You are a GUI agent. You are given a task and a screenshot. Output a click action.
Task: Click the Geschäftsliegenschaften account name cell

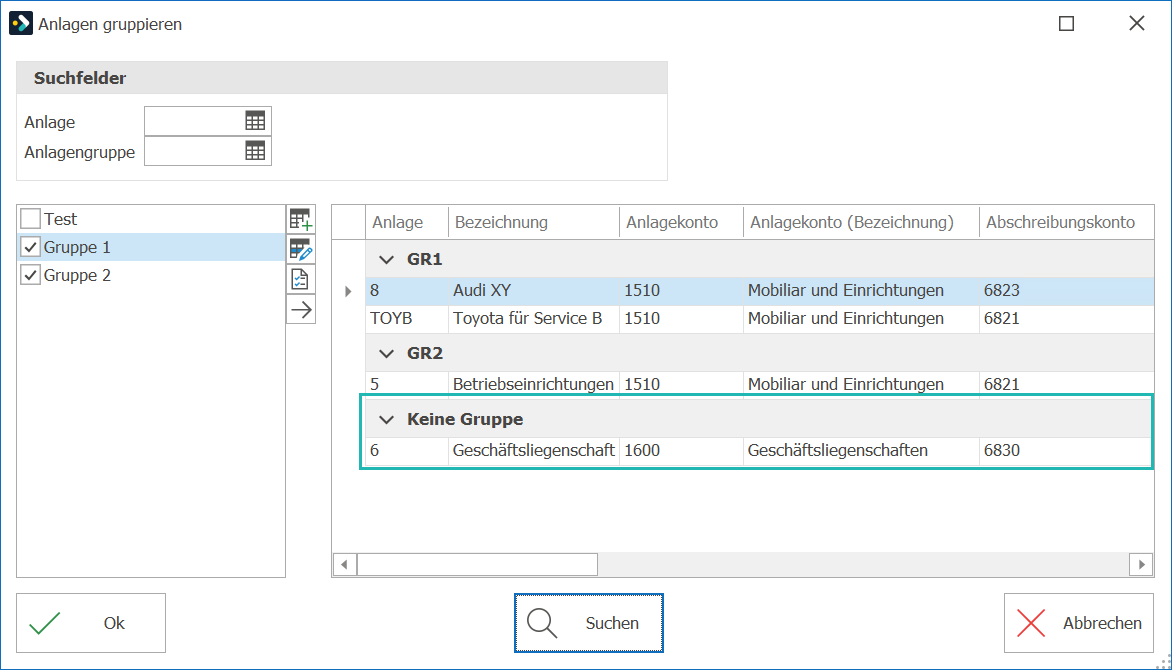pyautogui.click(x=861, y=450)
